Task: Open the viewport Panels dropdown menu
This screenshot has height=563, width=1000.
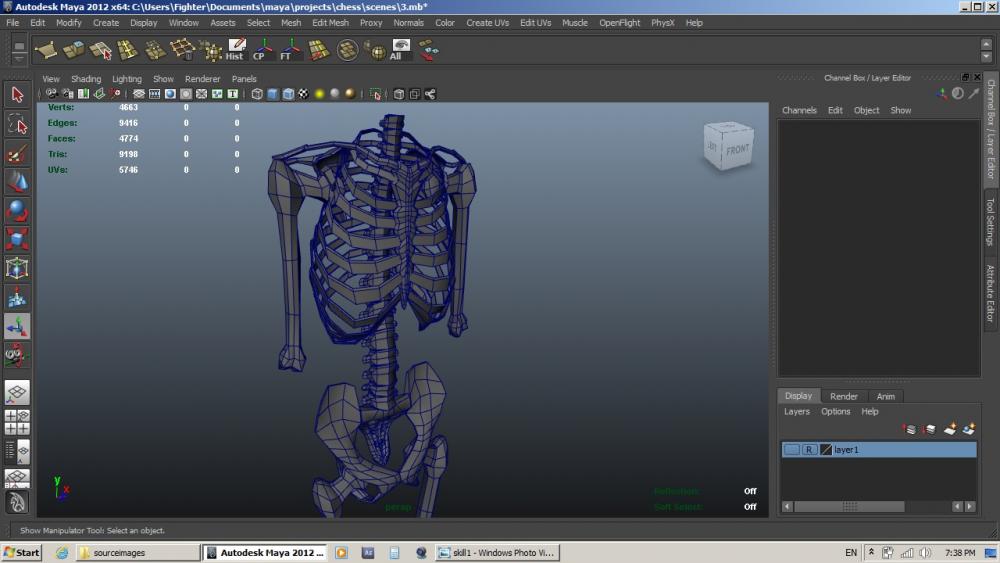Action: coord(244,79)
